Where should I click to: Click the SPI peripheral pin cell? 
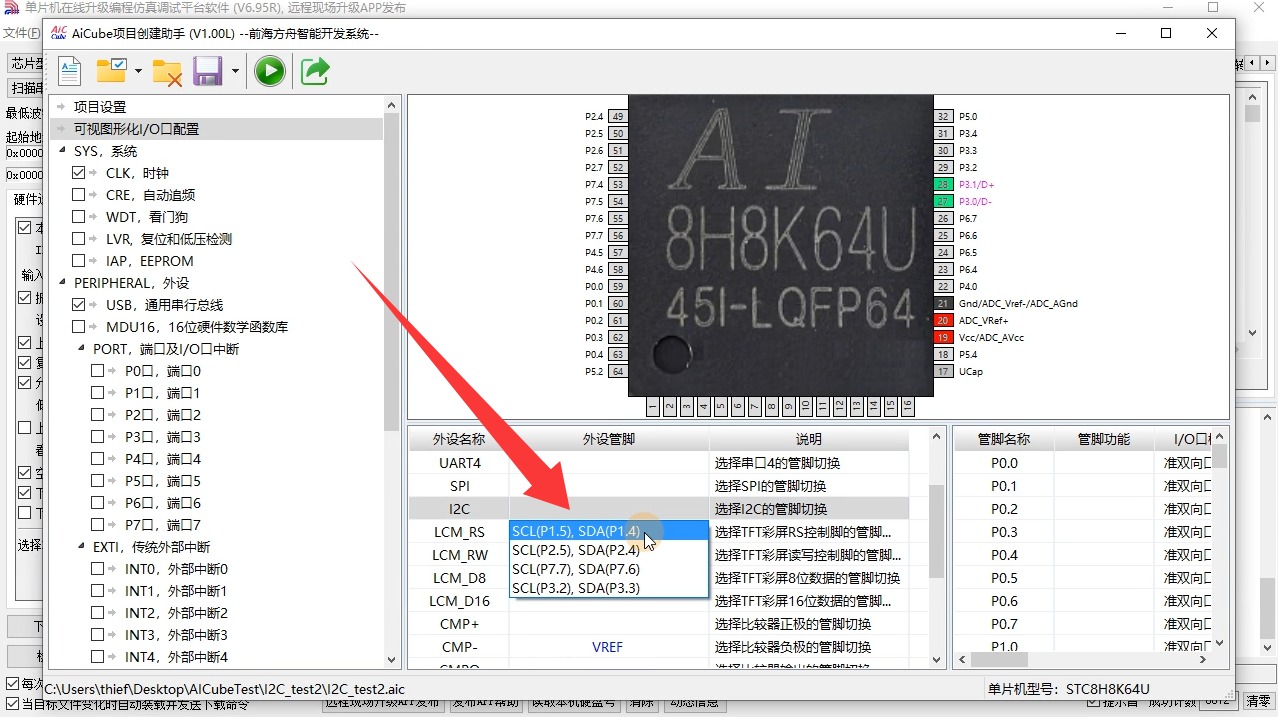tap(609, 486)
